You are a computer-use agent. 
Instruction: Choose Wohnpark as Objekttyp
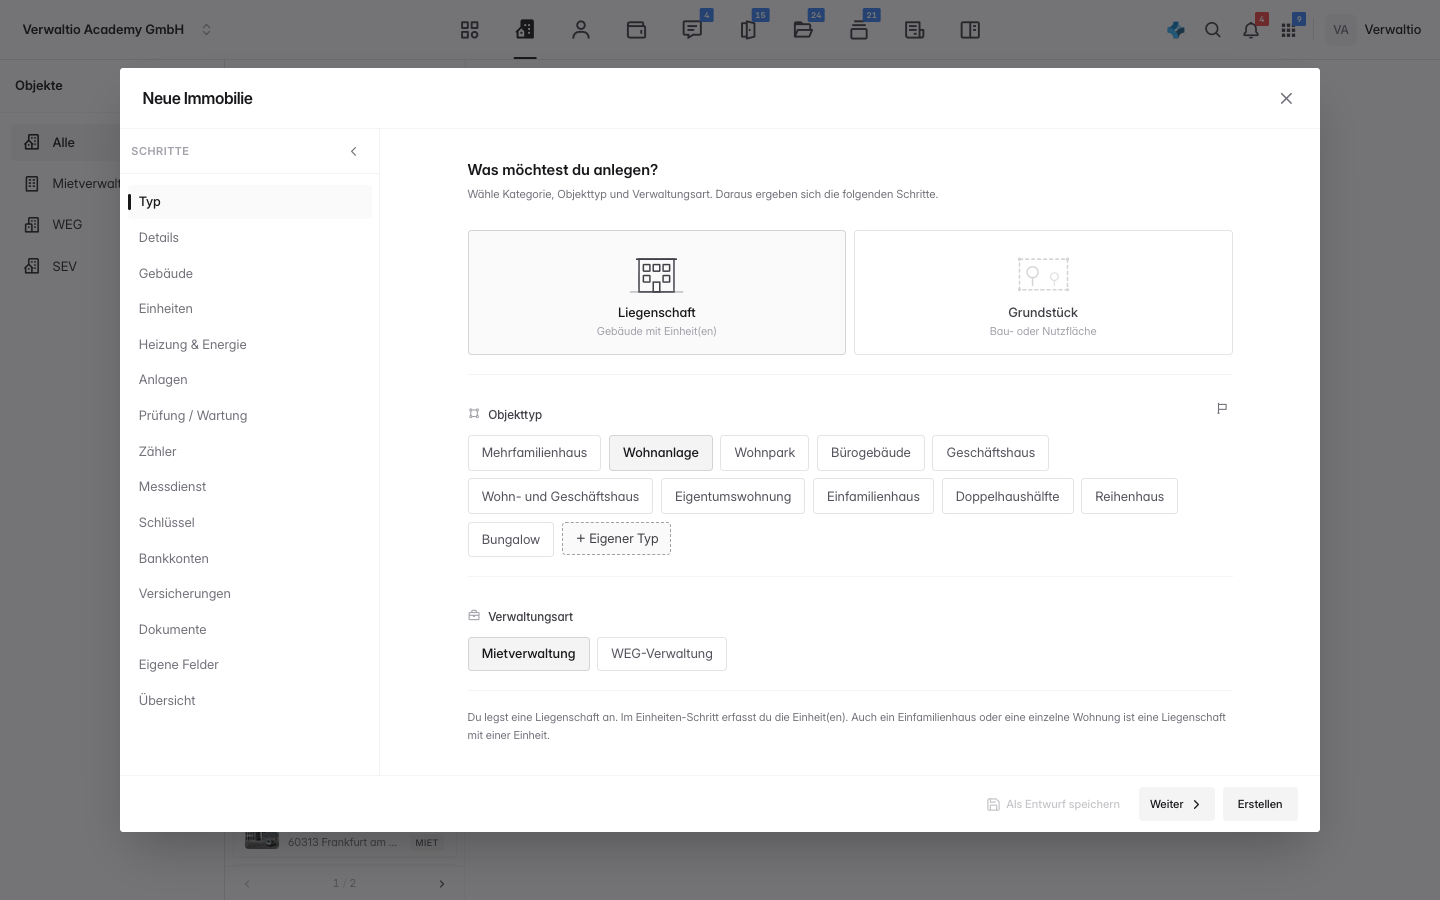point(765,453)
